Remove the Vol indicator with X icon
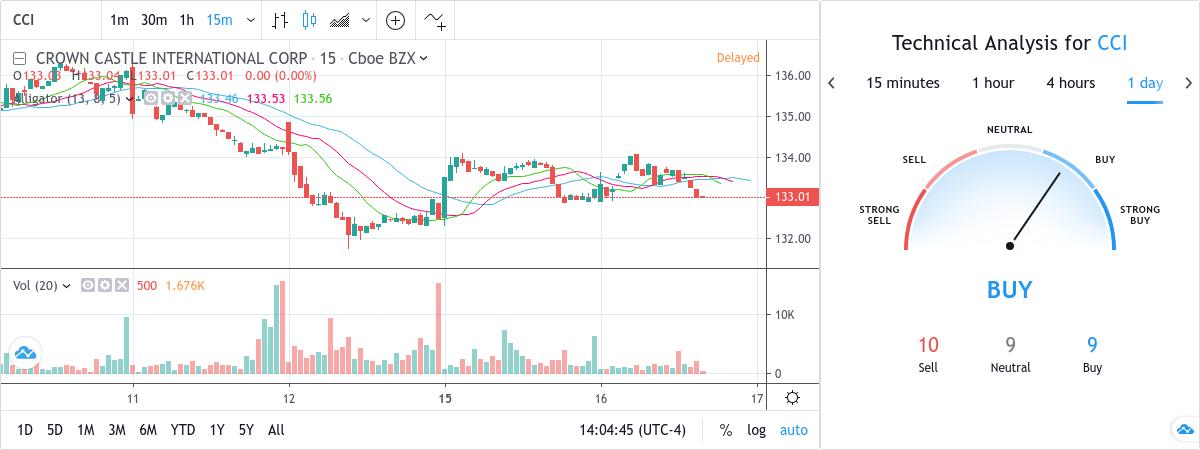Image resolution: width=1200 pixels, height=450 pixels. coord(121,286)
